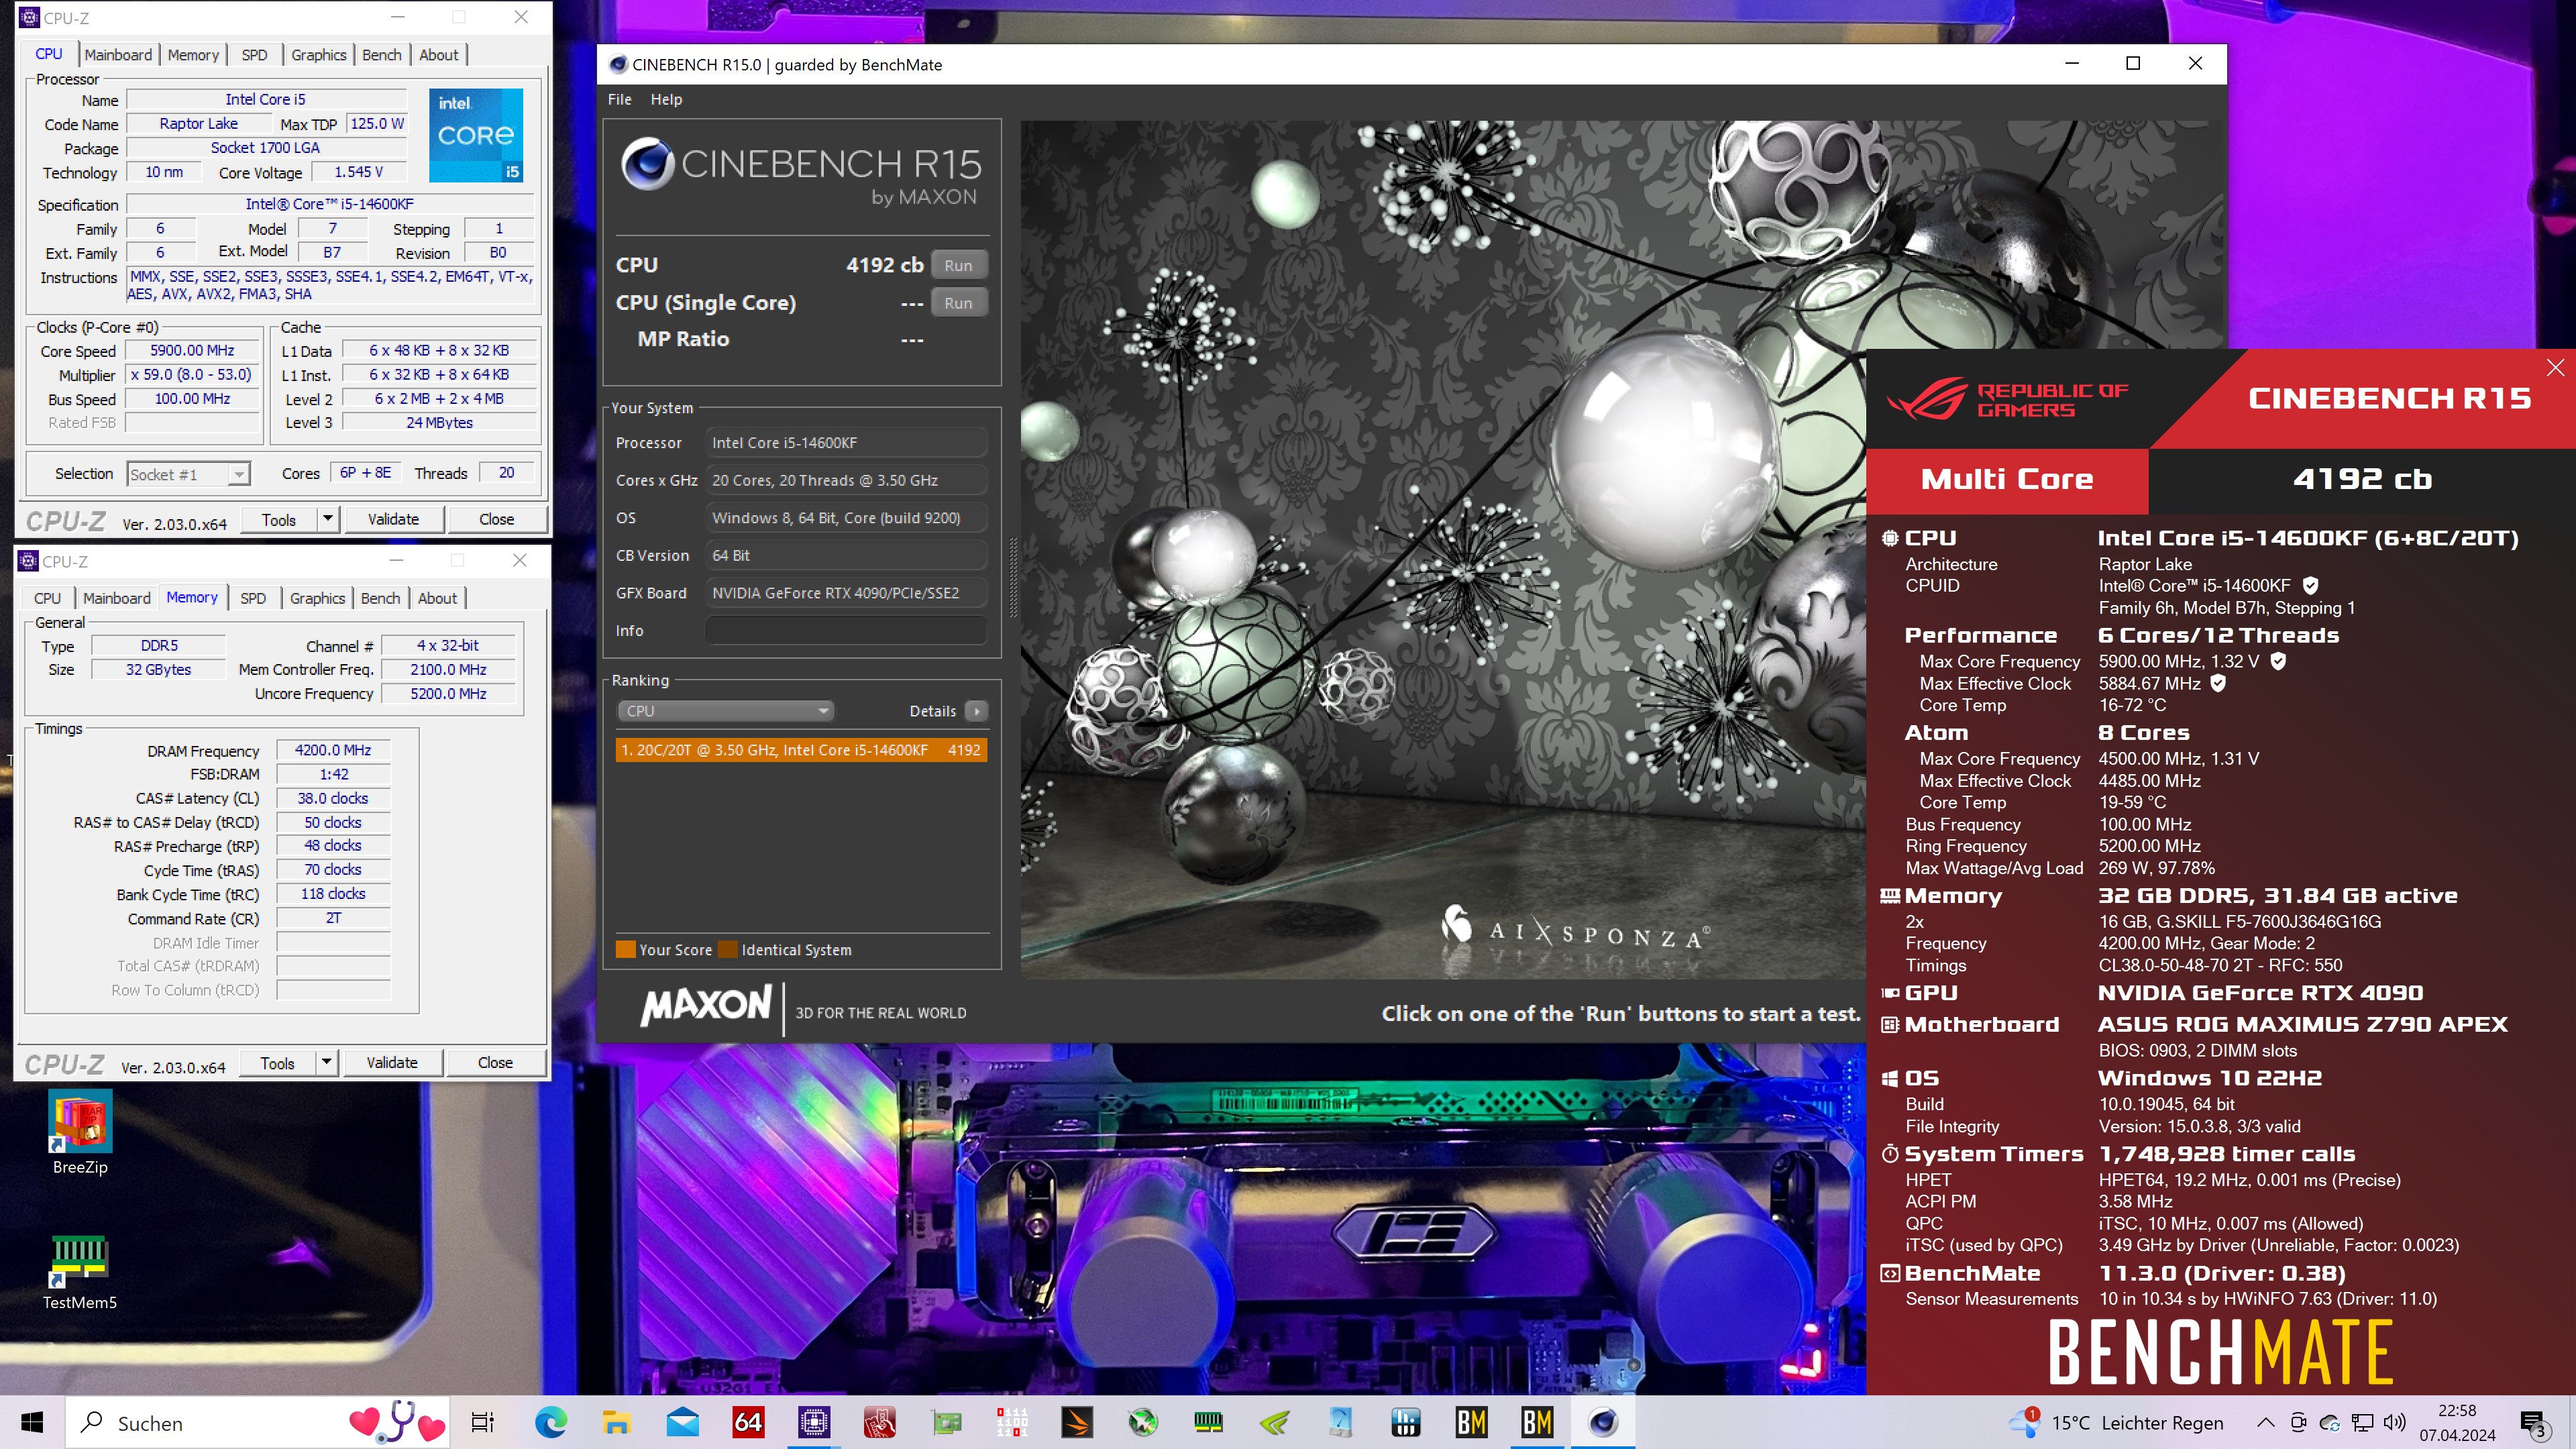Select the 20C/20T i5-14600KF ranking entry

click(801, 750)
